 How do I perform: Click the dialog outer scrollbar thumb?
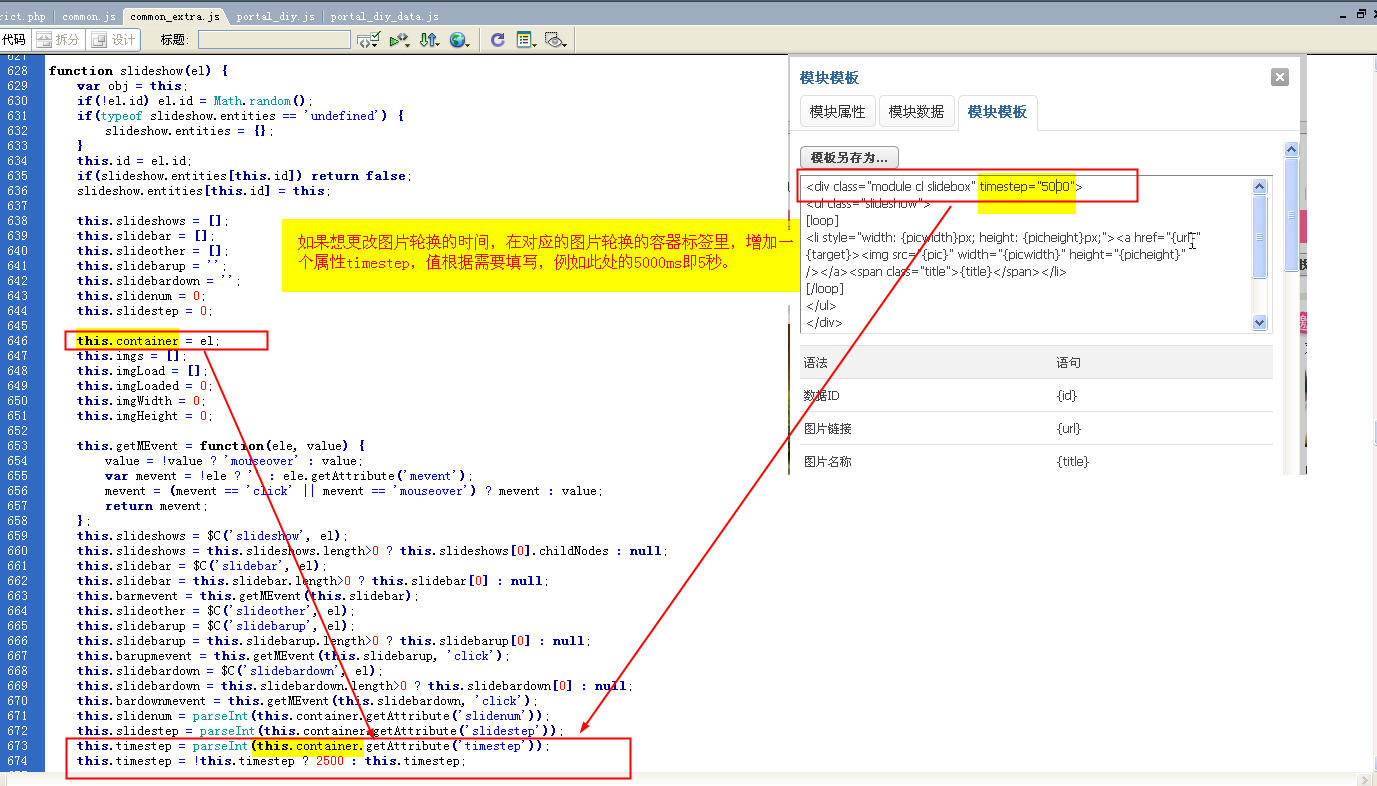coord(1291,215)
